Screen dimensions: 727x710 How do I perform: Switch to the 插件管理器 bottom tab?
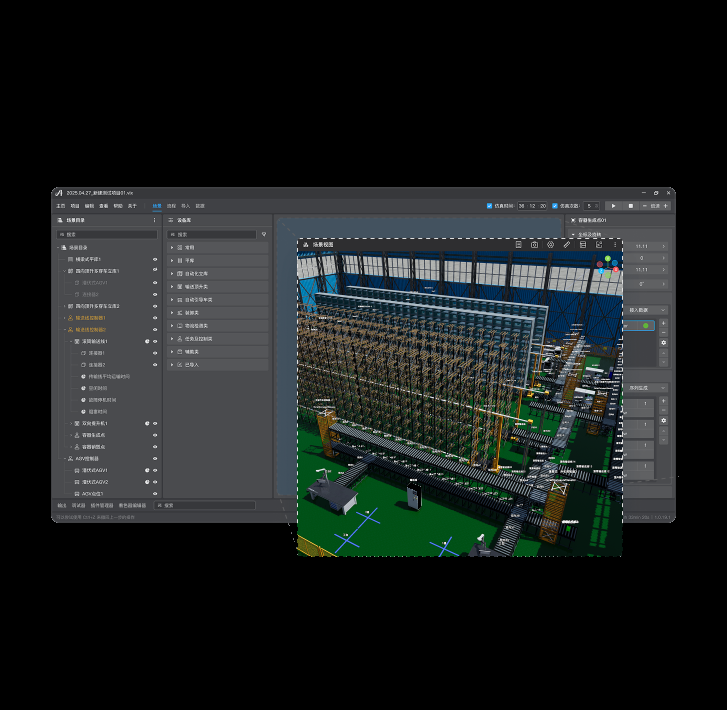pos(102,505)
